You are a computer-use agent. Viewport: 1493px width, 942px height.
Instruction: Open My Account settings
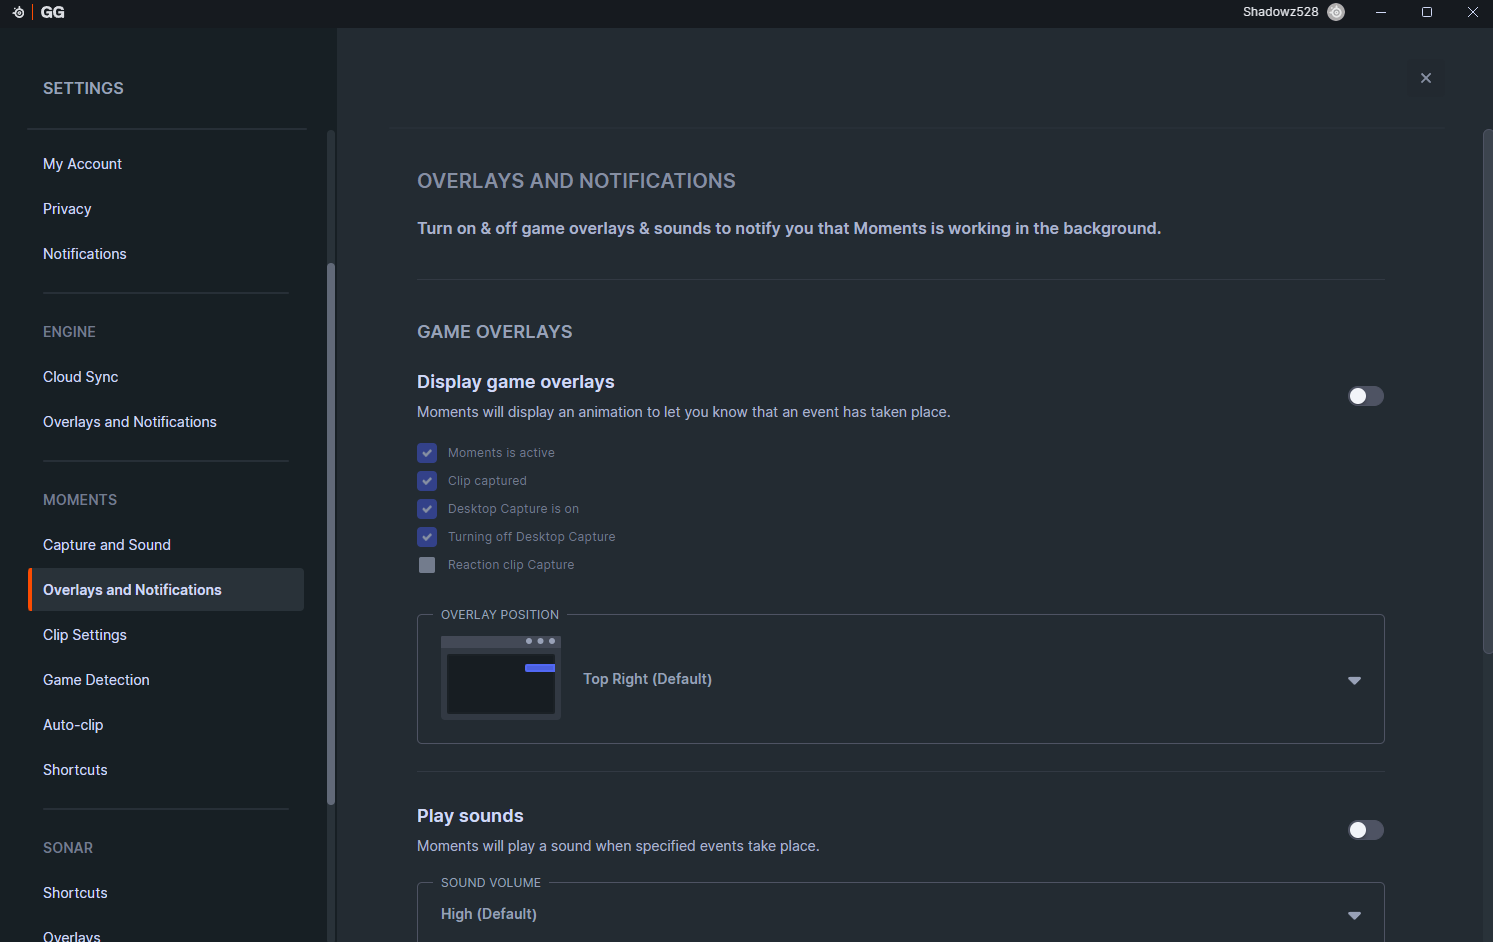82,164
